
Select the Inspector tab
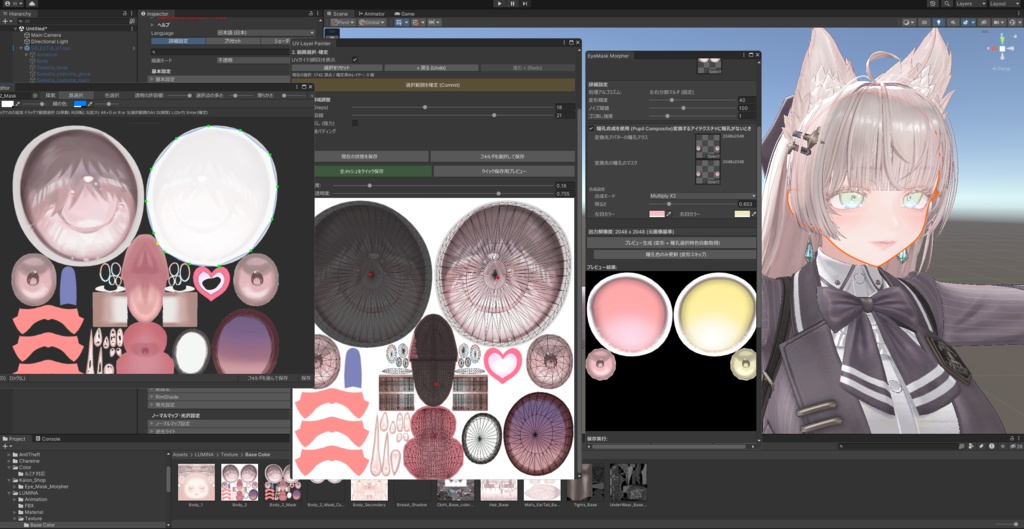coord(155,14)
